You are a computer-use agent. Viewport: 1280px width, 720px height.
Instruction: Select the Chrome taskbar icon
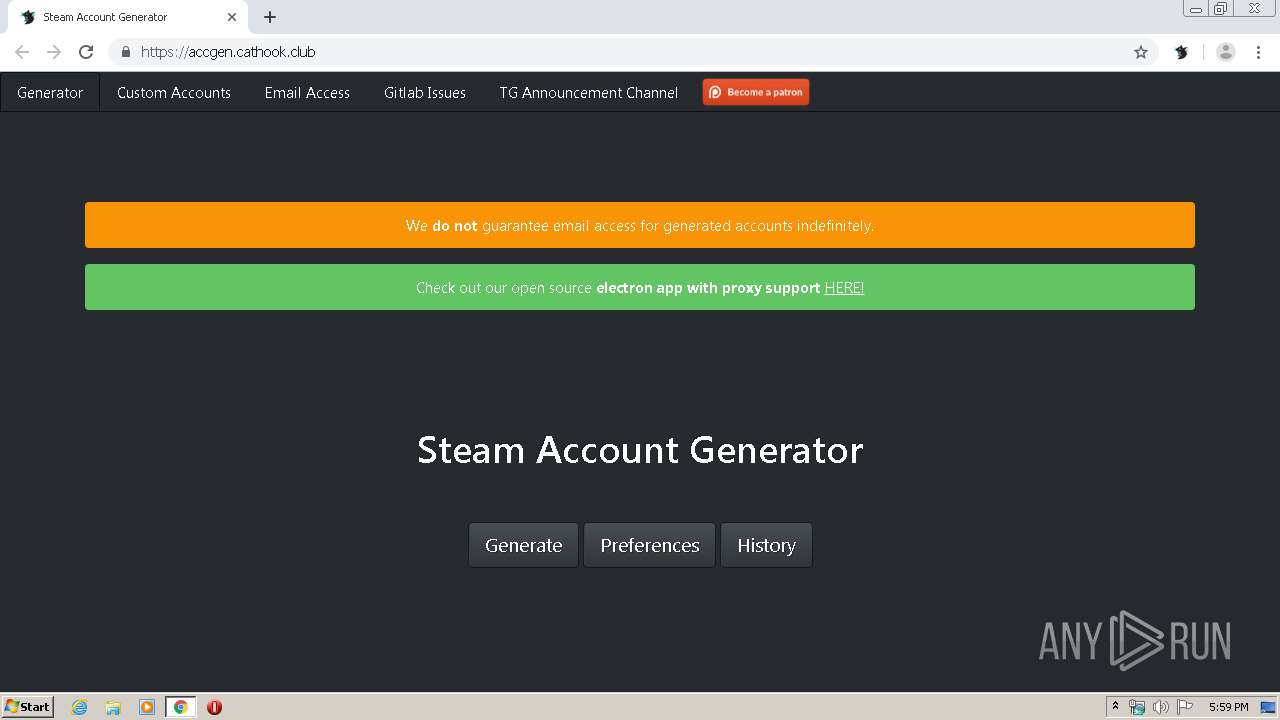tap(180, 707)
